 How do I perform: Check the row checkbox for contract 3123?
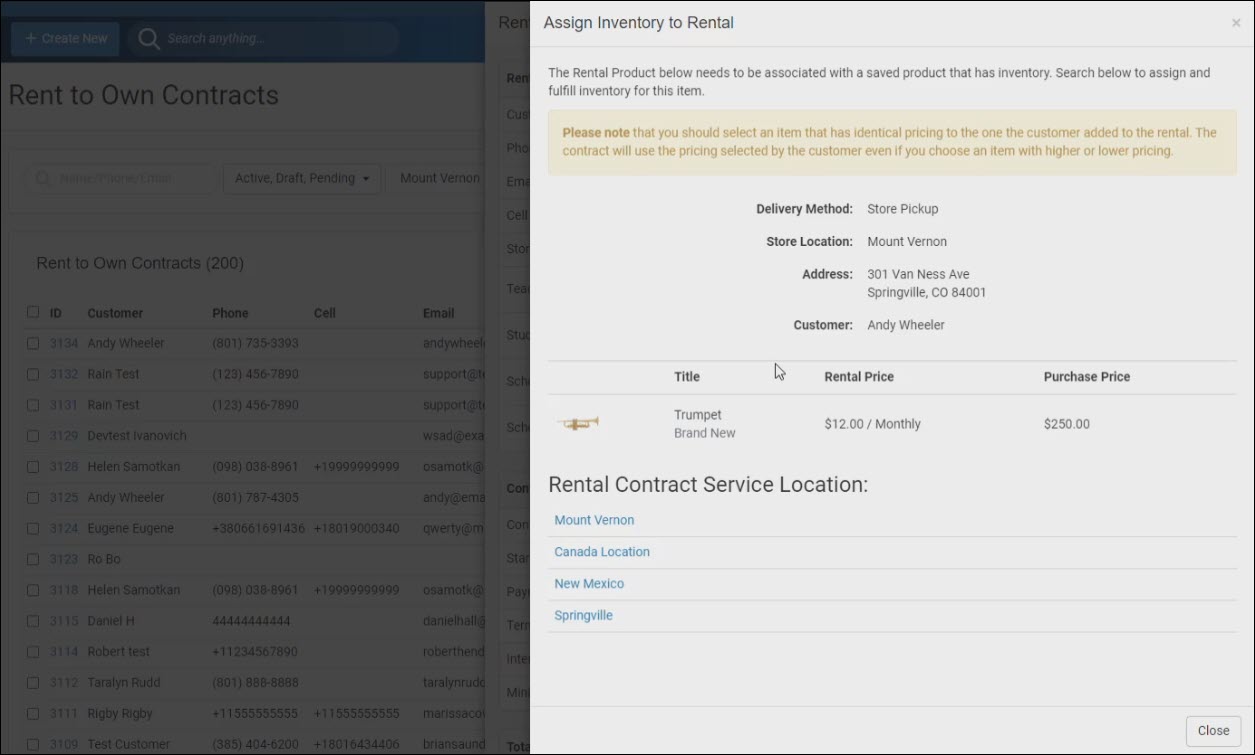33,559
